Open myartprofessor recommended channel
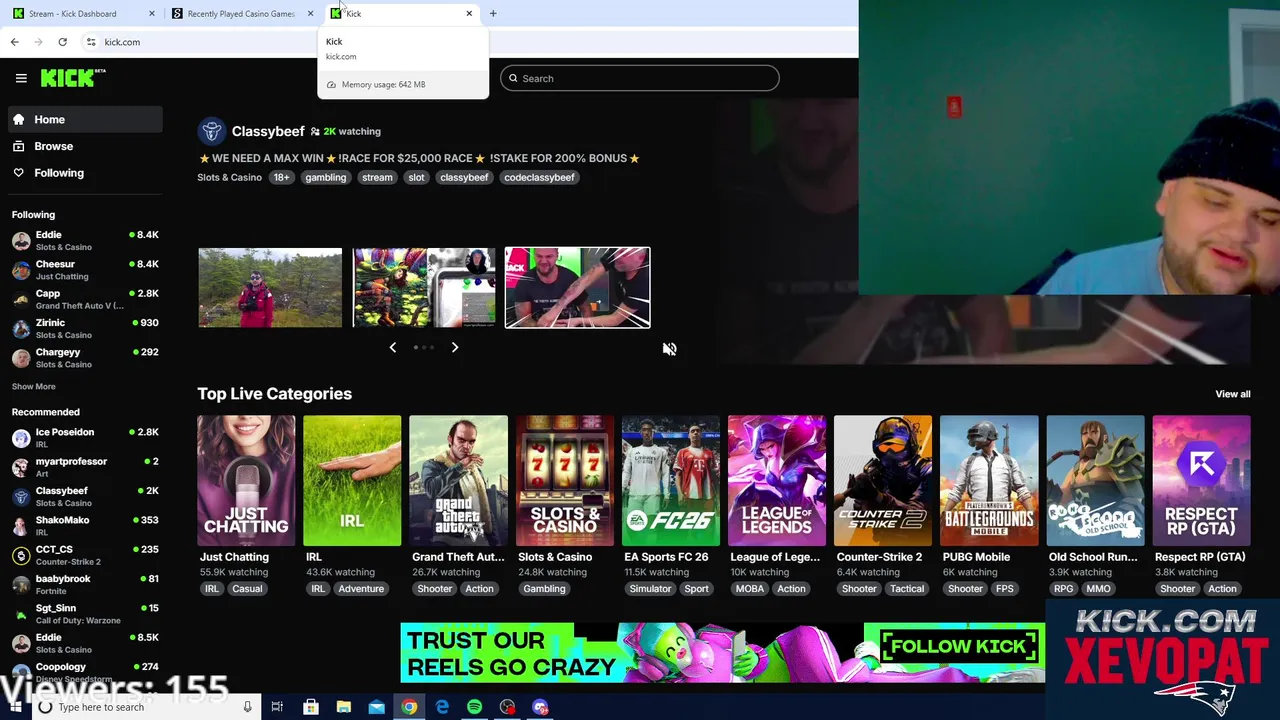 [x=85, y=467]
